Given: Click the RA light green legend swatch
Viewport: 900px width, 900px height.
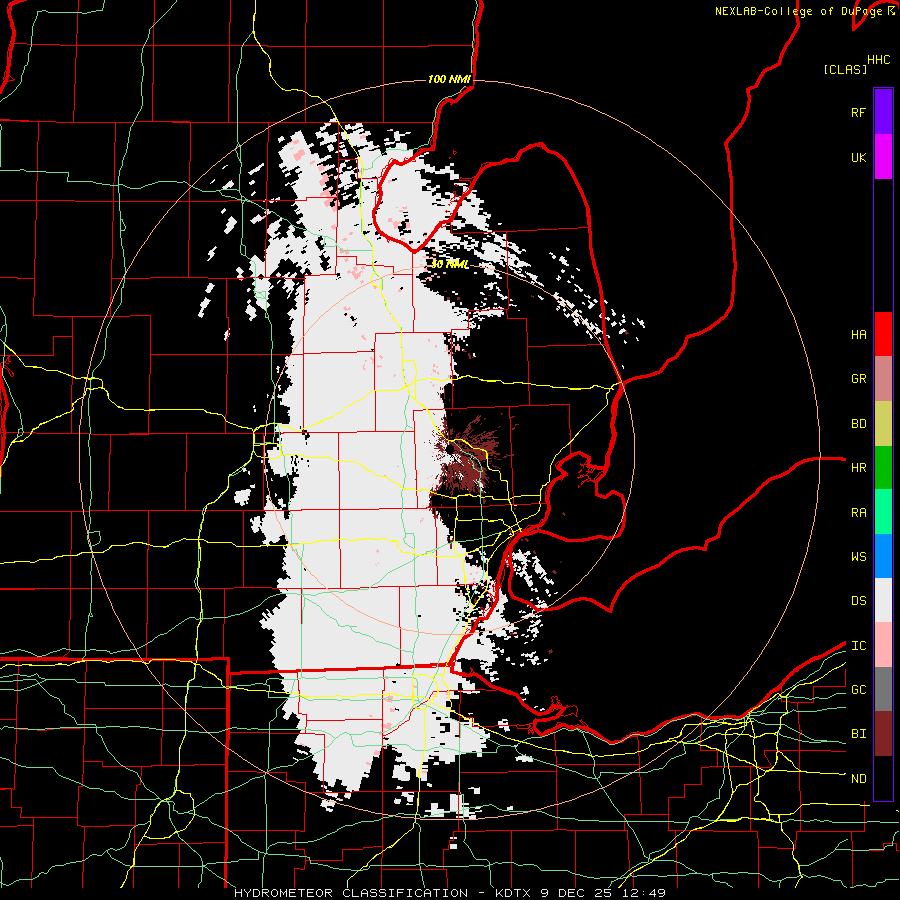Looking at the screenshot, I should tap(883, 512).
